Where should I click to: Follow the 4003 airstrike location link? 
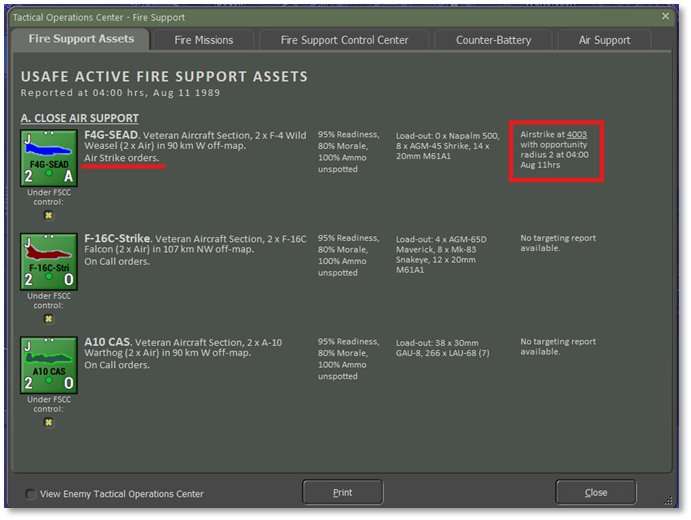[x=577, y=134]
